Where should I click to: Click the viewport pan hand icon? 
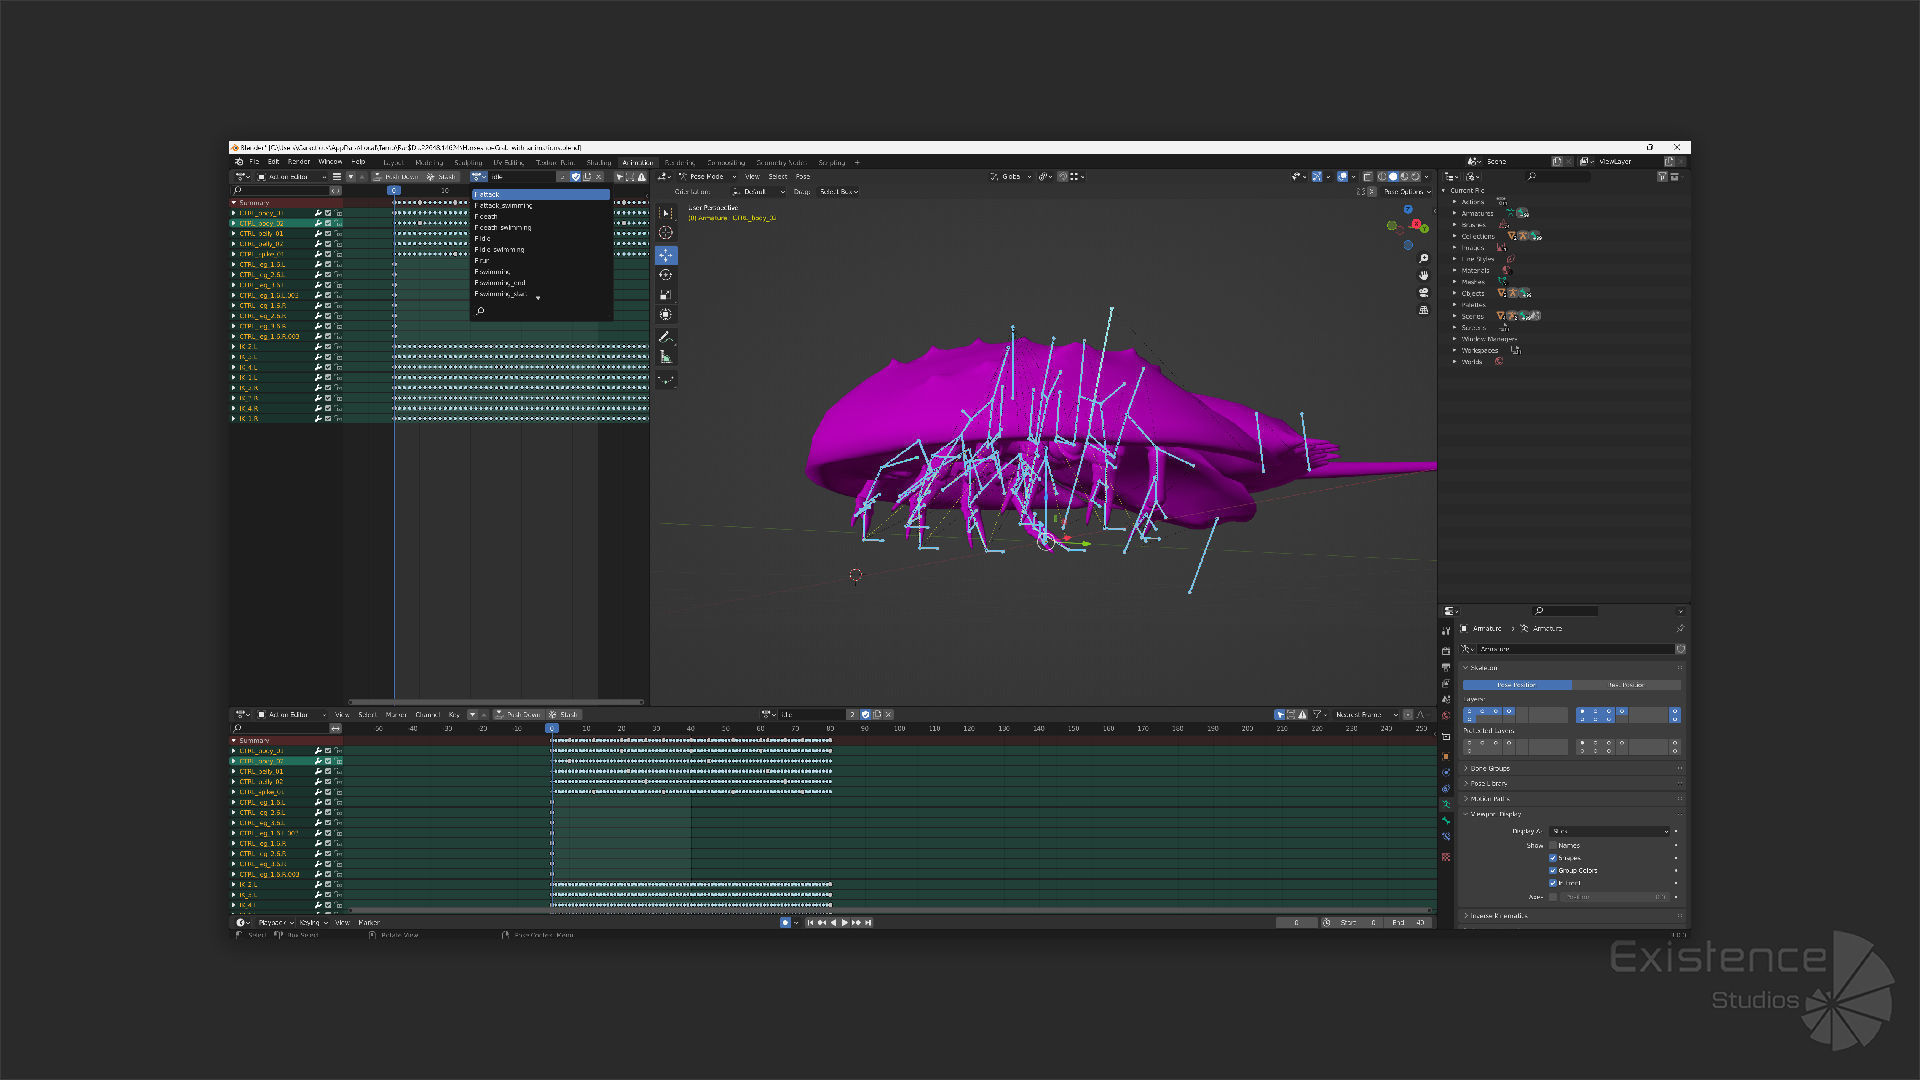pyautogui.click(x=1423, y=276)
